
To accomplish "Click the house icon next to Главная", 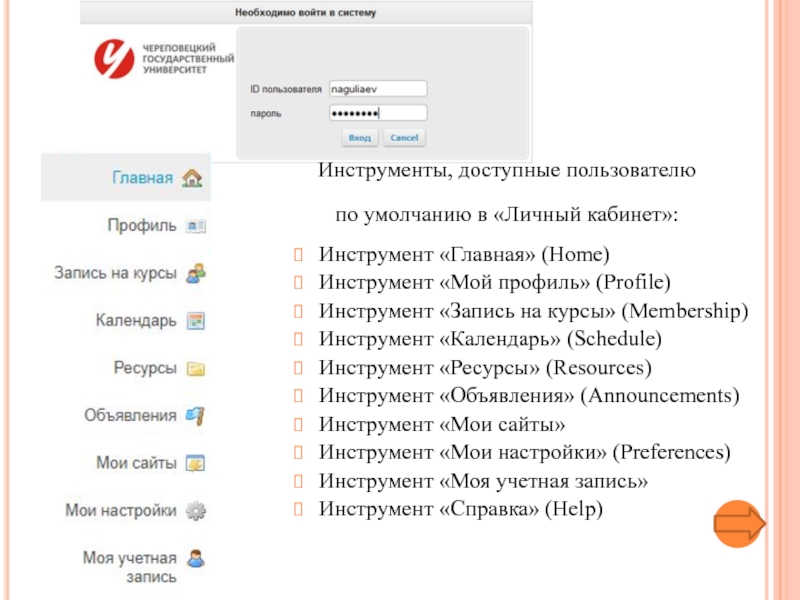I will coord(192,178).
